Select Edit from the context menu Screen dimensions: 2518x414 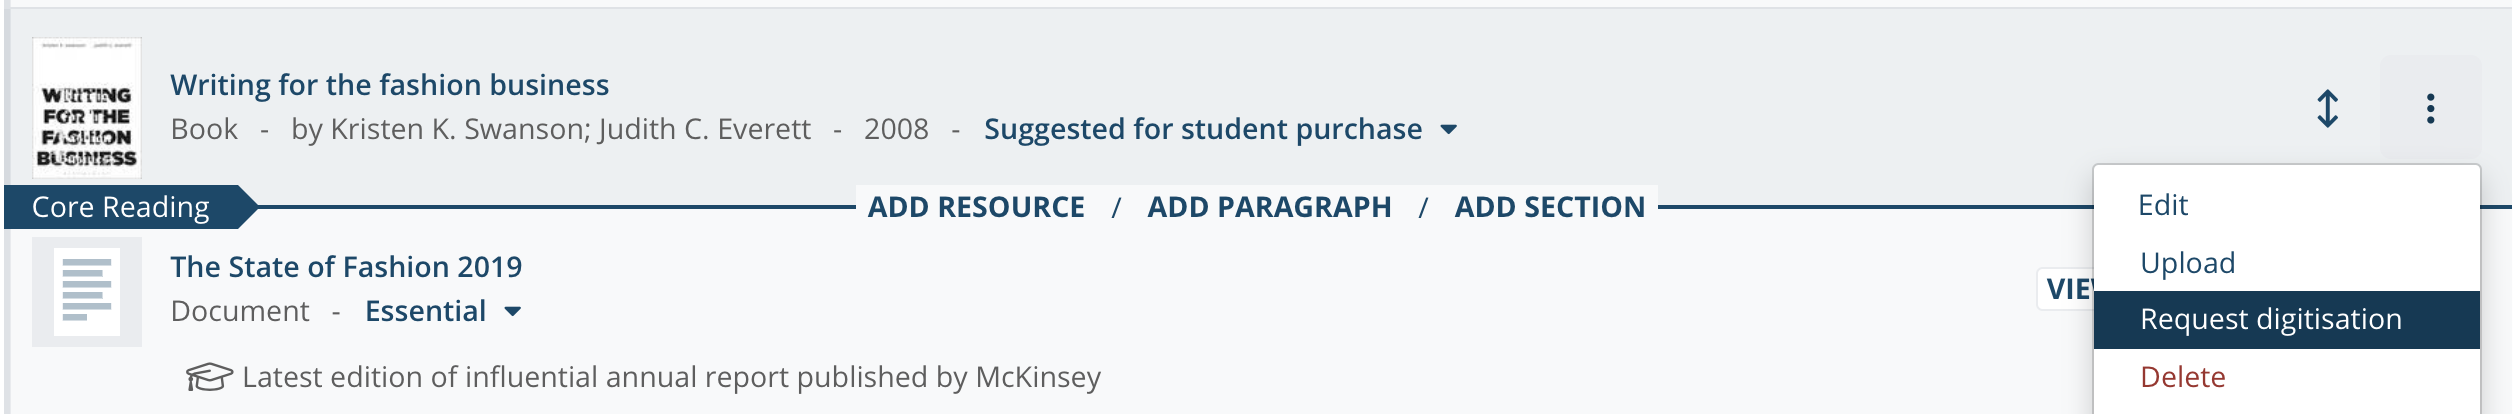pos(2163,205)
